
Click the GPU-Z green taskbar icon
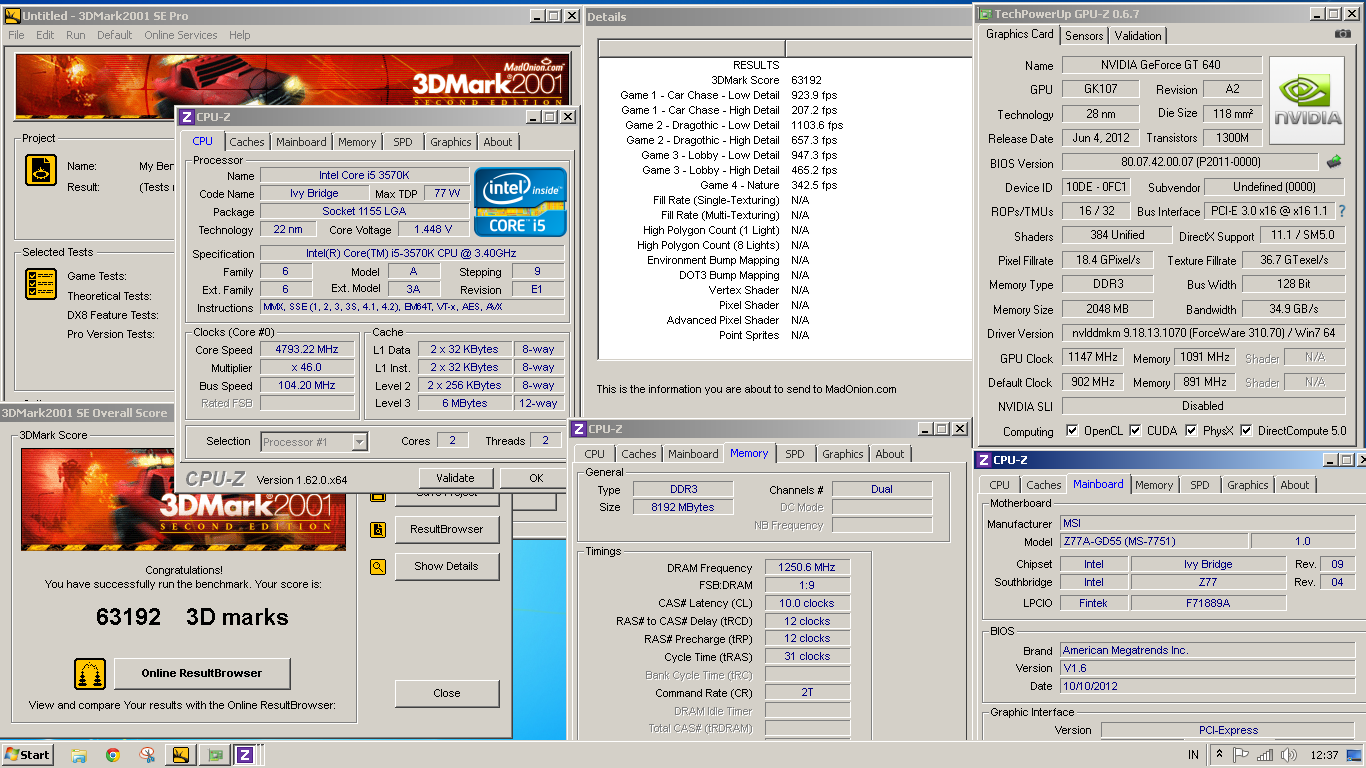click(x=214, y=755)
